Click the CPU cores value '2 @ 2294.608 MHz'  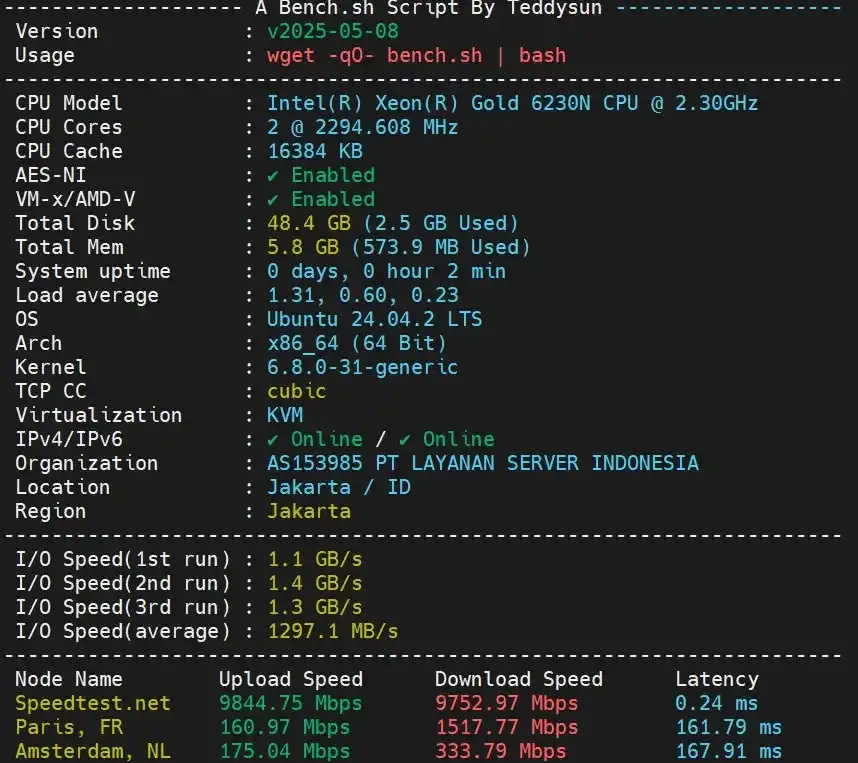click(362, 127)
